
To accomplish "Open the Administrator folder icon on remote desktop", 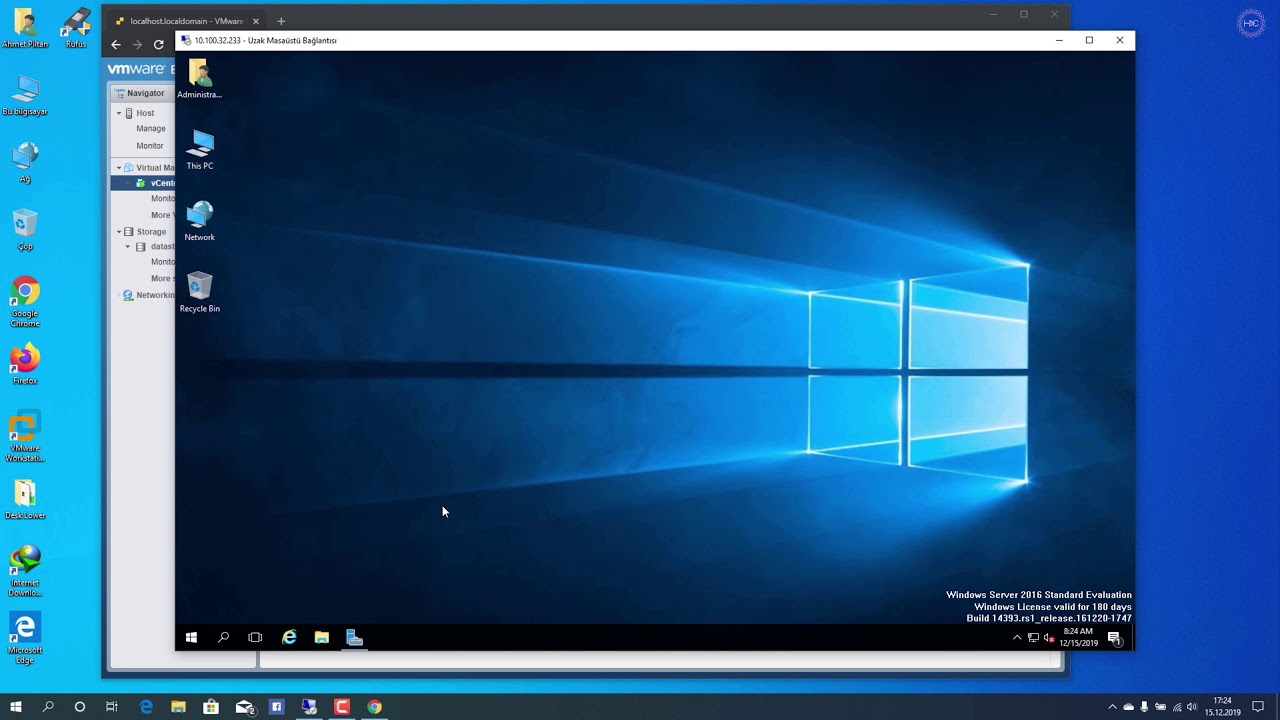I will pyautogui.click(x=199, y=79).
